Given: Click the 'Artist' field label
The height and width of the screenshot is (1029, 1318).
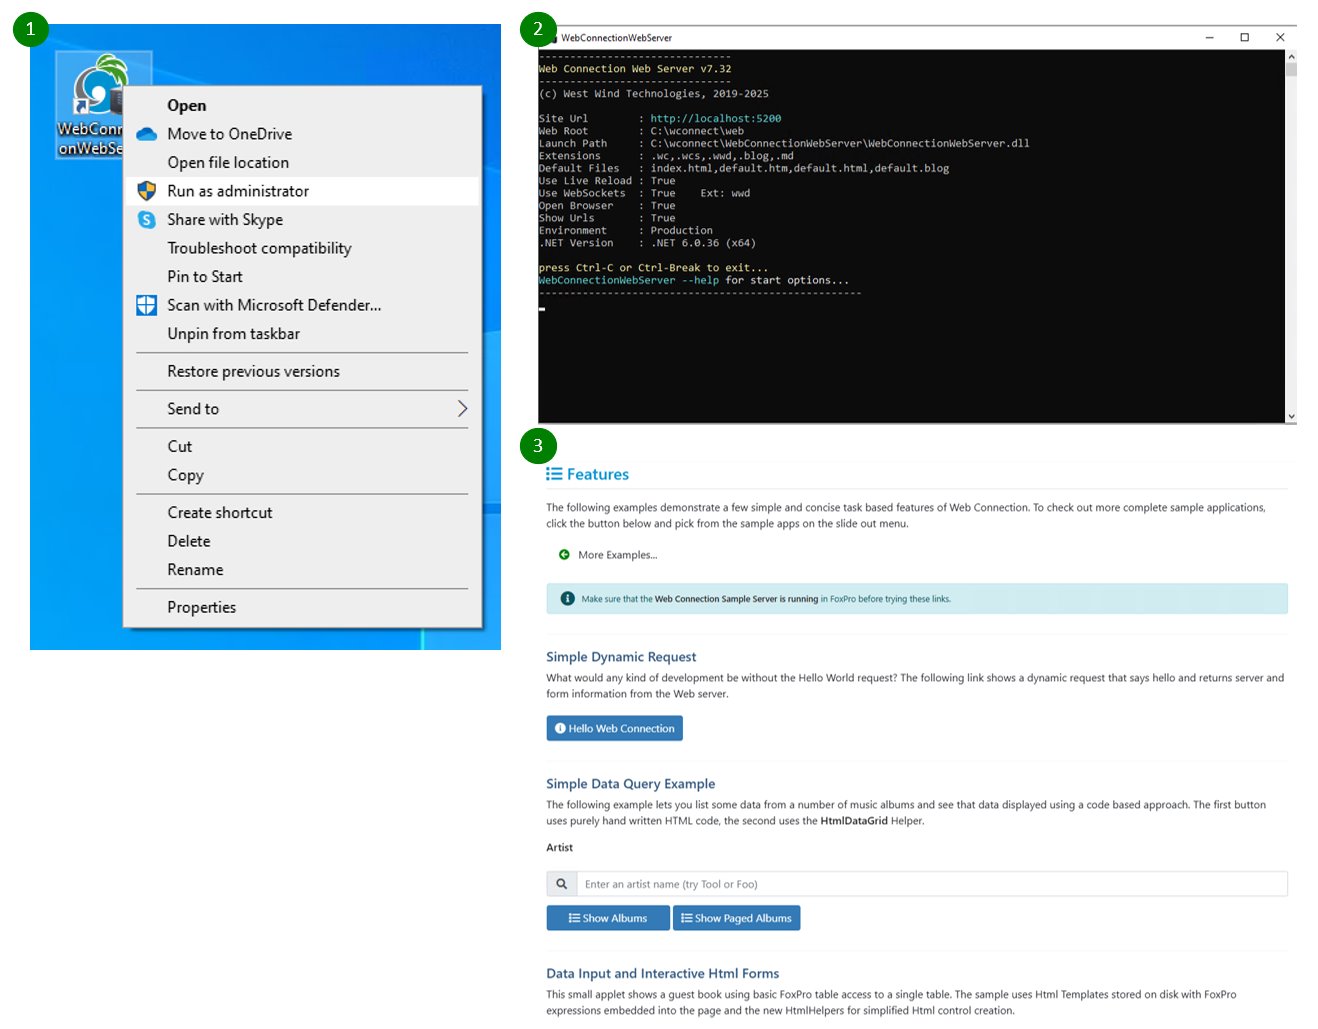Looking at the screenshot, I should pos(559,847).
